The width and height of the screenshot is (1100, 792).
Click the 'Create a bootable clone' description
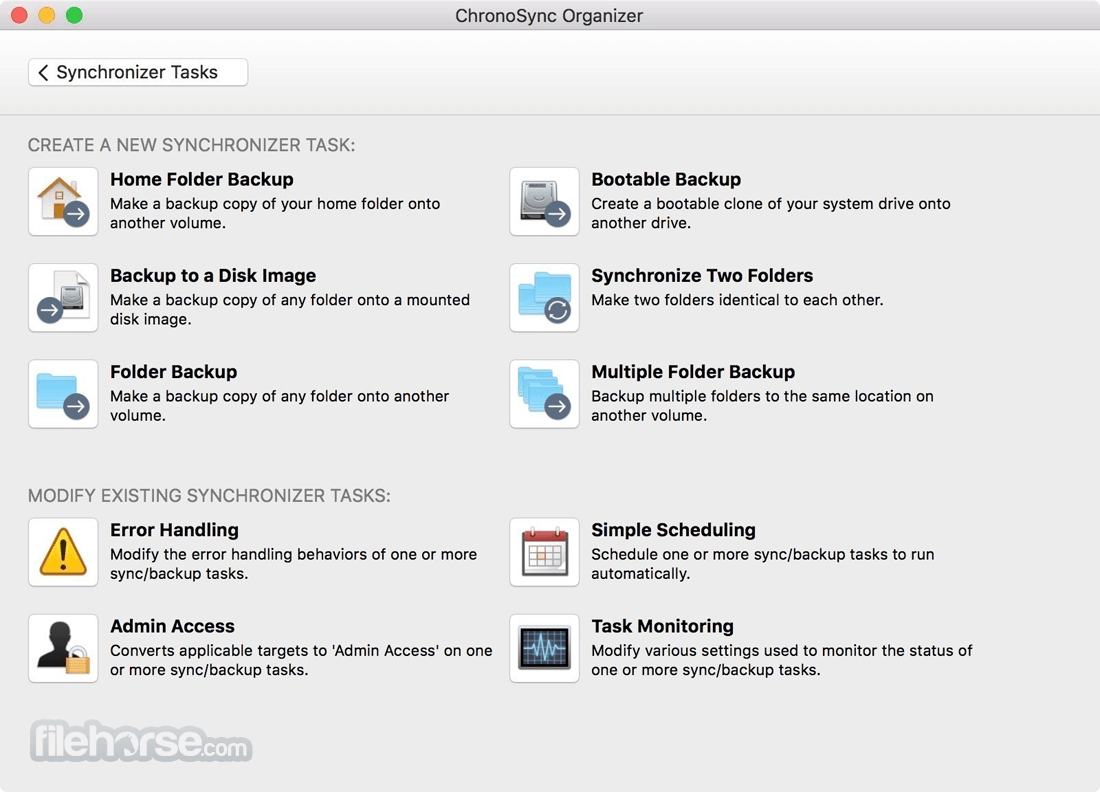(x=770, y=213)
